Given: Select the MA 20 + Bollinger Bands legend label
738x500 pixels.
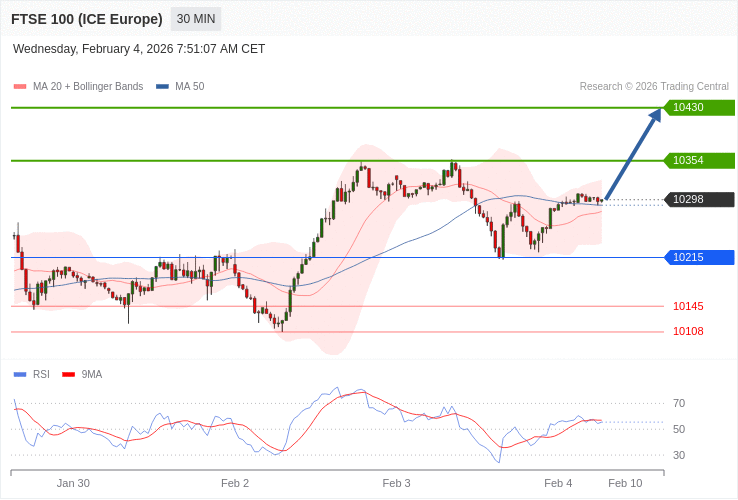Looking at the screenshot, I should tap(88, 87).
